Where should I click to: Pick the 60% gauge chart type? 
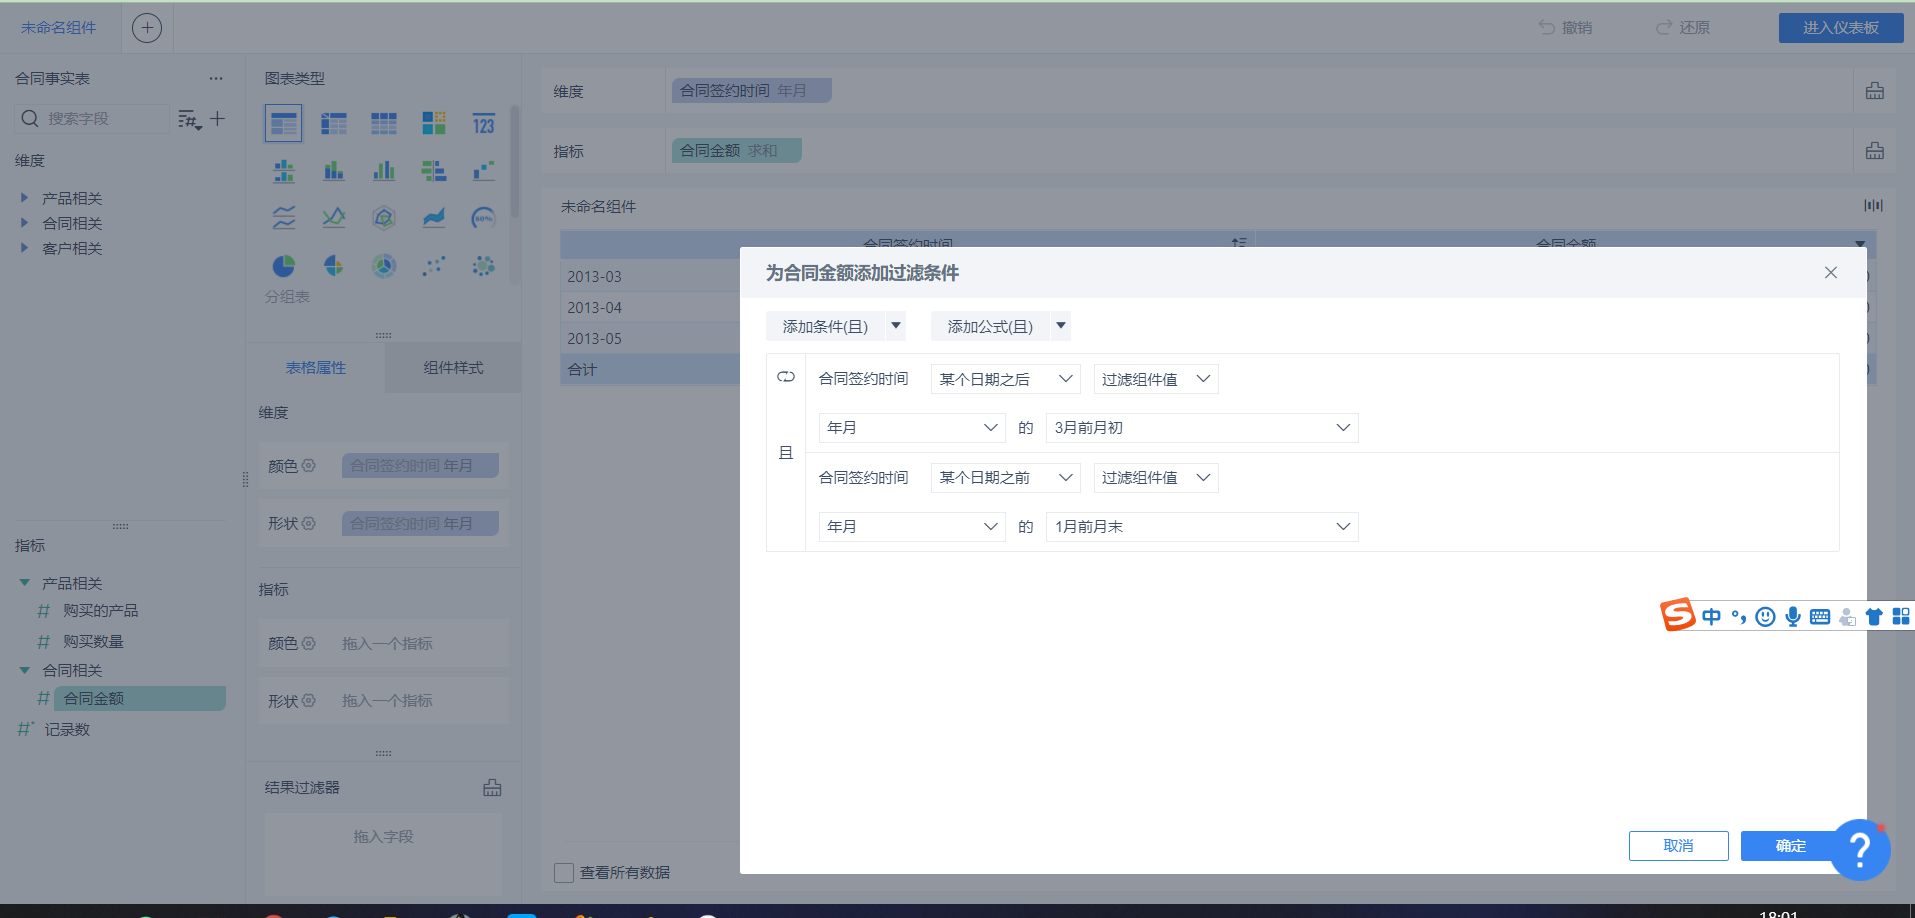pyautogui.click(x=484, y=217)
